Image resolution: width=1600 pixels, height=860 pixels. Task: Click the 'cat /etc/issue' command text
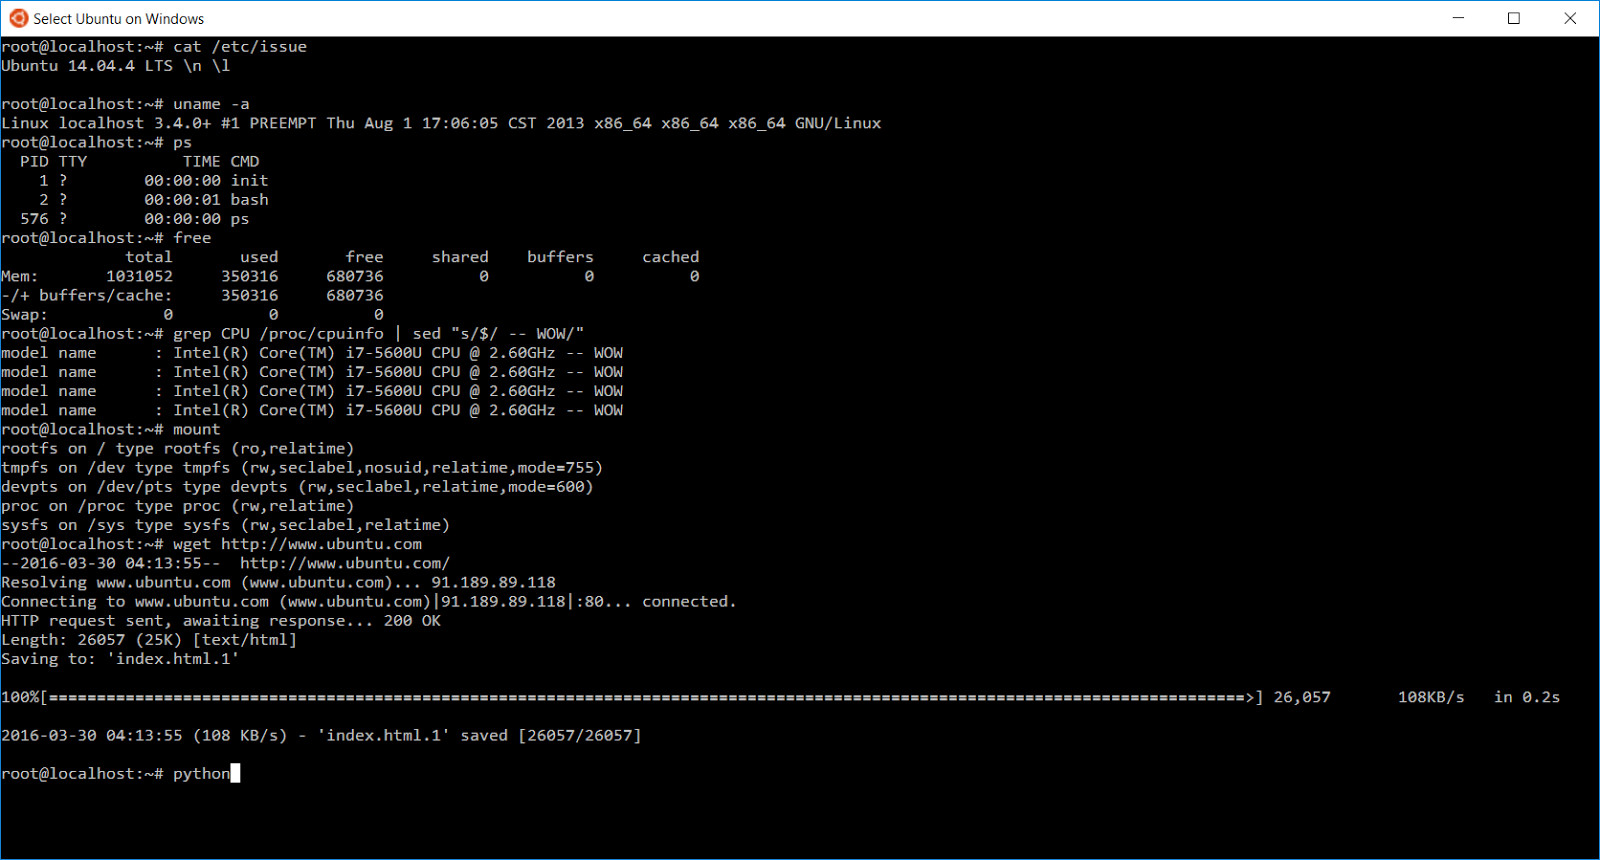click(240, 47)
